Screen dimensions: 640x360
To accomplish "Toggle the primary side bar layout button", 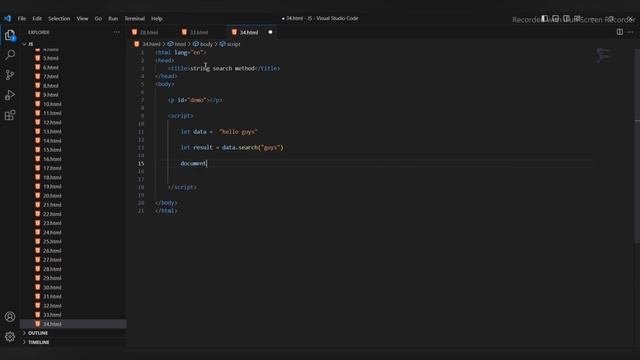I will [x=544, y=18].
